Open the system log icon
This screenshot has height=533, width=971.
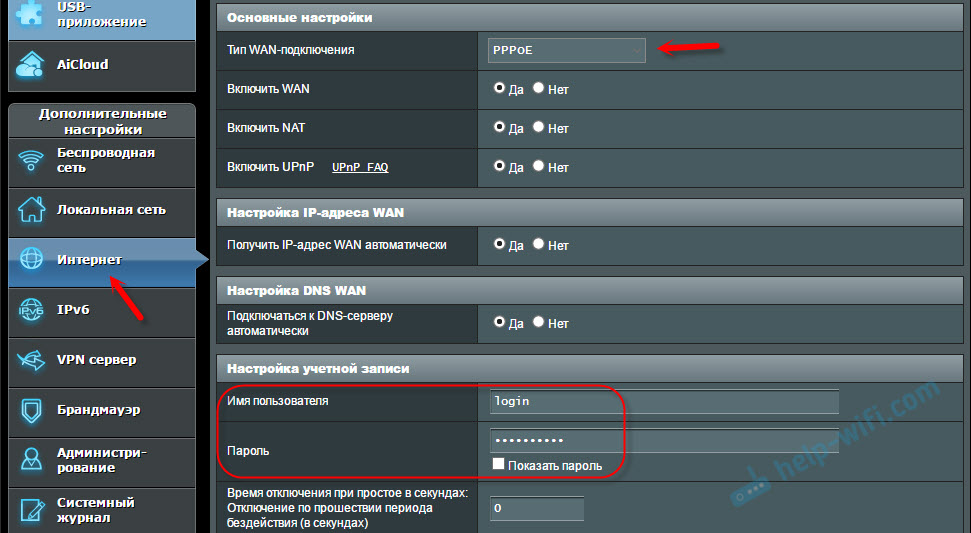pyautogui.click(x=32, y=510)
